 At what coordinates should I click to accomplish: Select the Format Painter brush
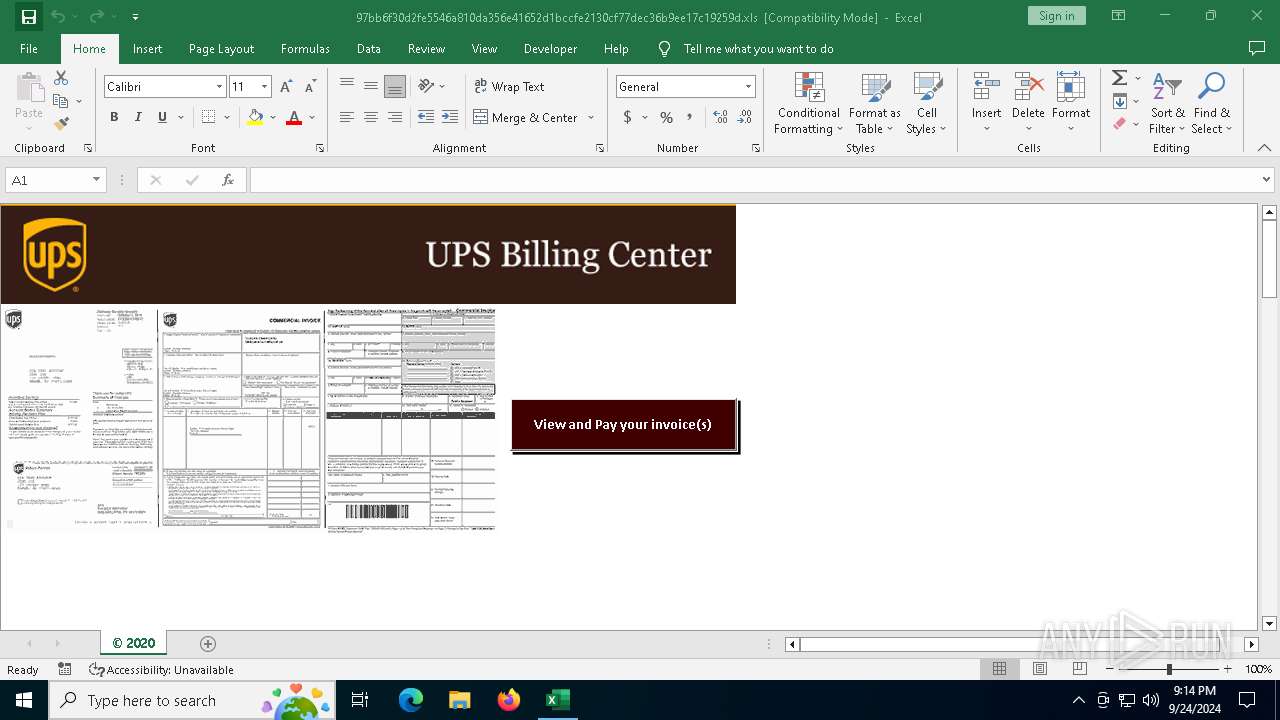(61, 124)
